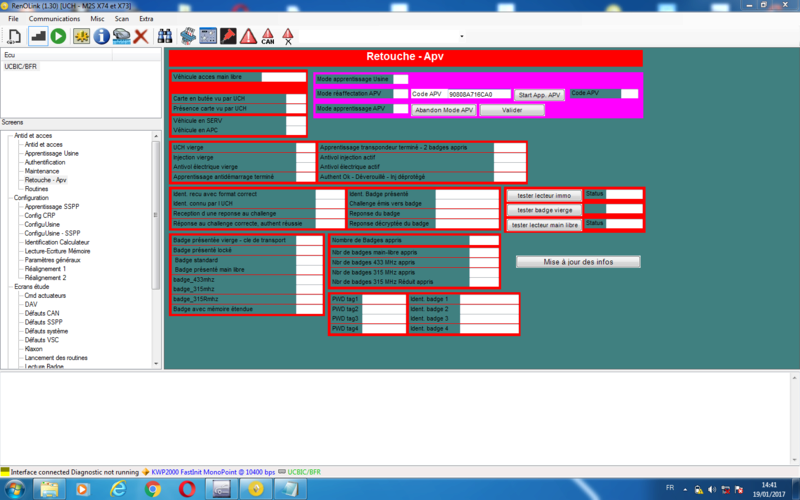
Task: Open the Misc menu
Action: [x=97, y=18]
